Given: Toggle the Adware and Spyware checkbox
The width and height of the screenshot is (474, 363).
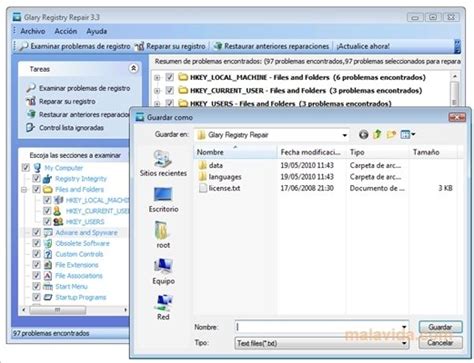Looking at the screenshot, I should point(36,232).
